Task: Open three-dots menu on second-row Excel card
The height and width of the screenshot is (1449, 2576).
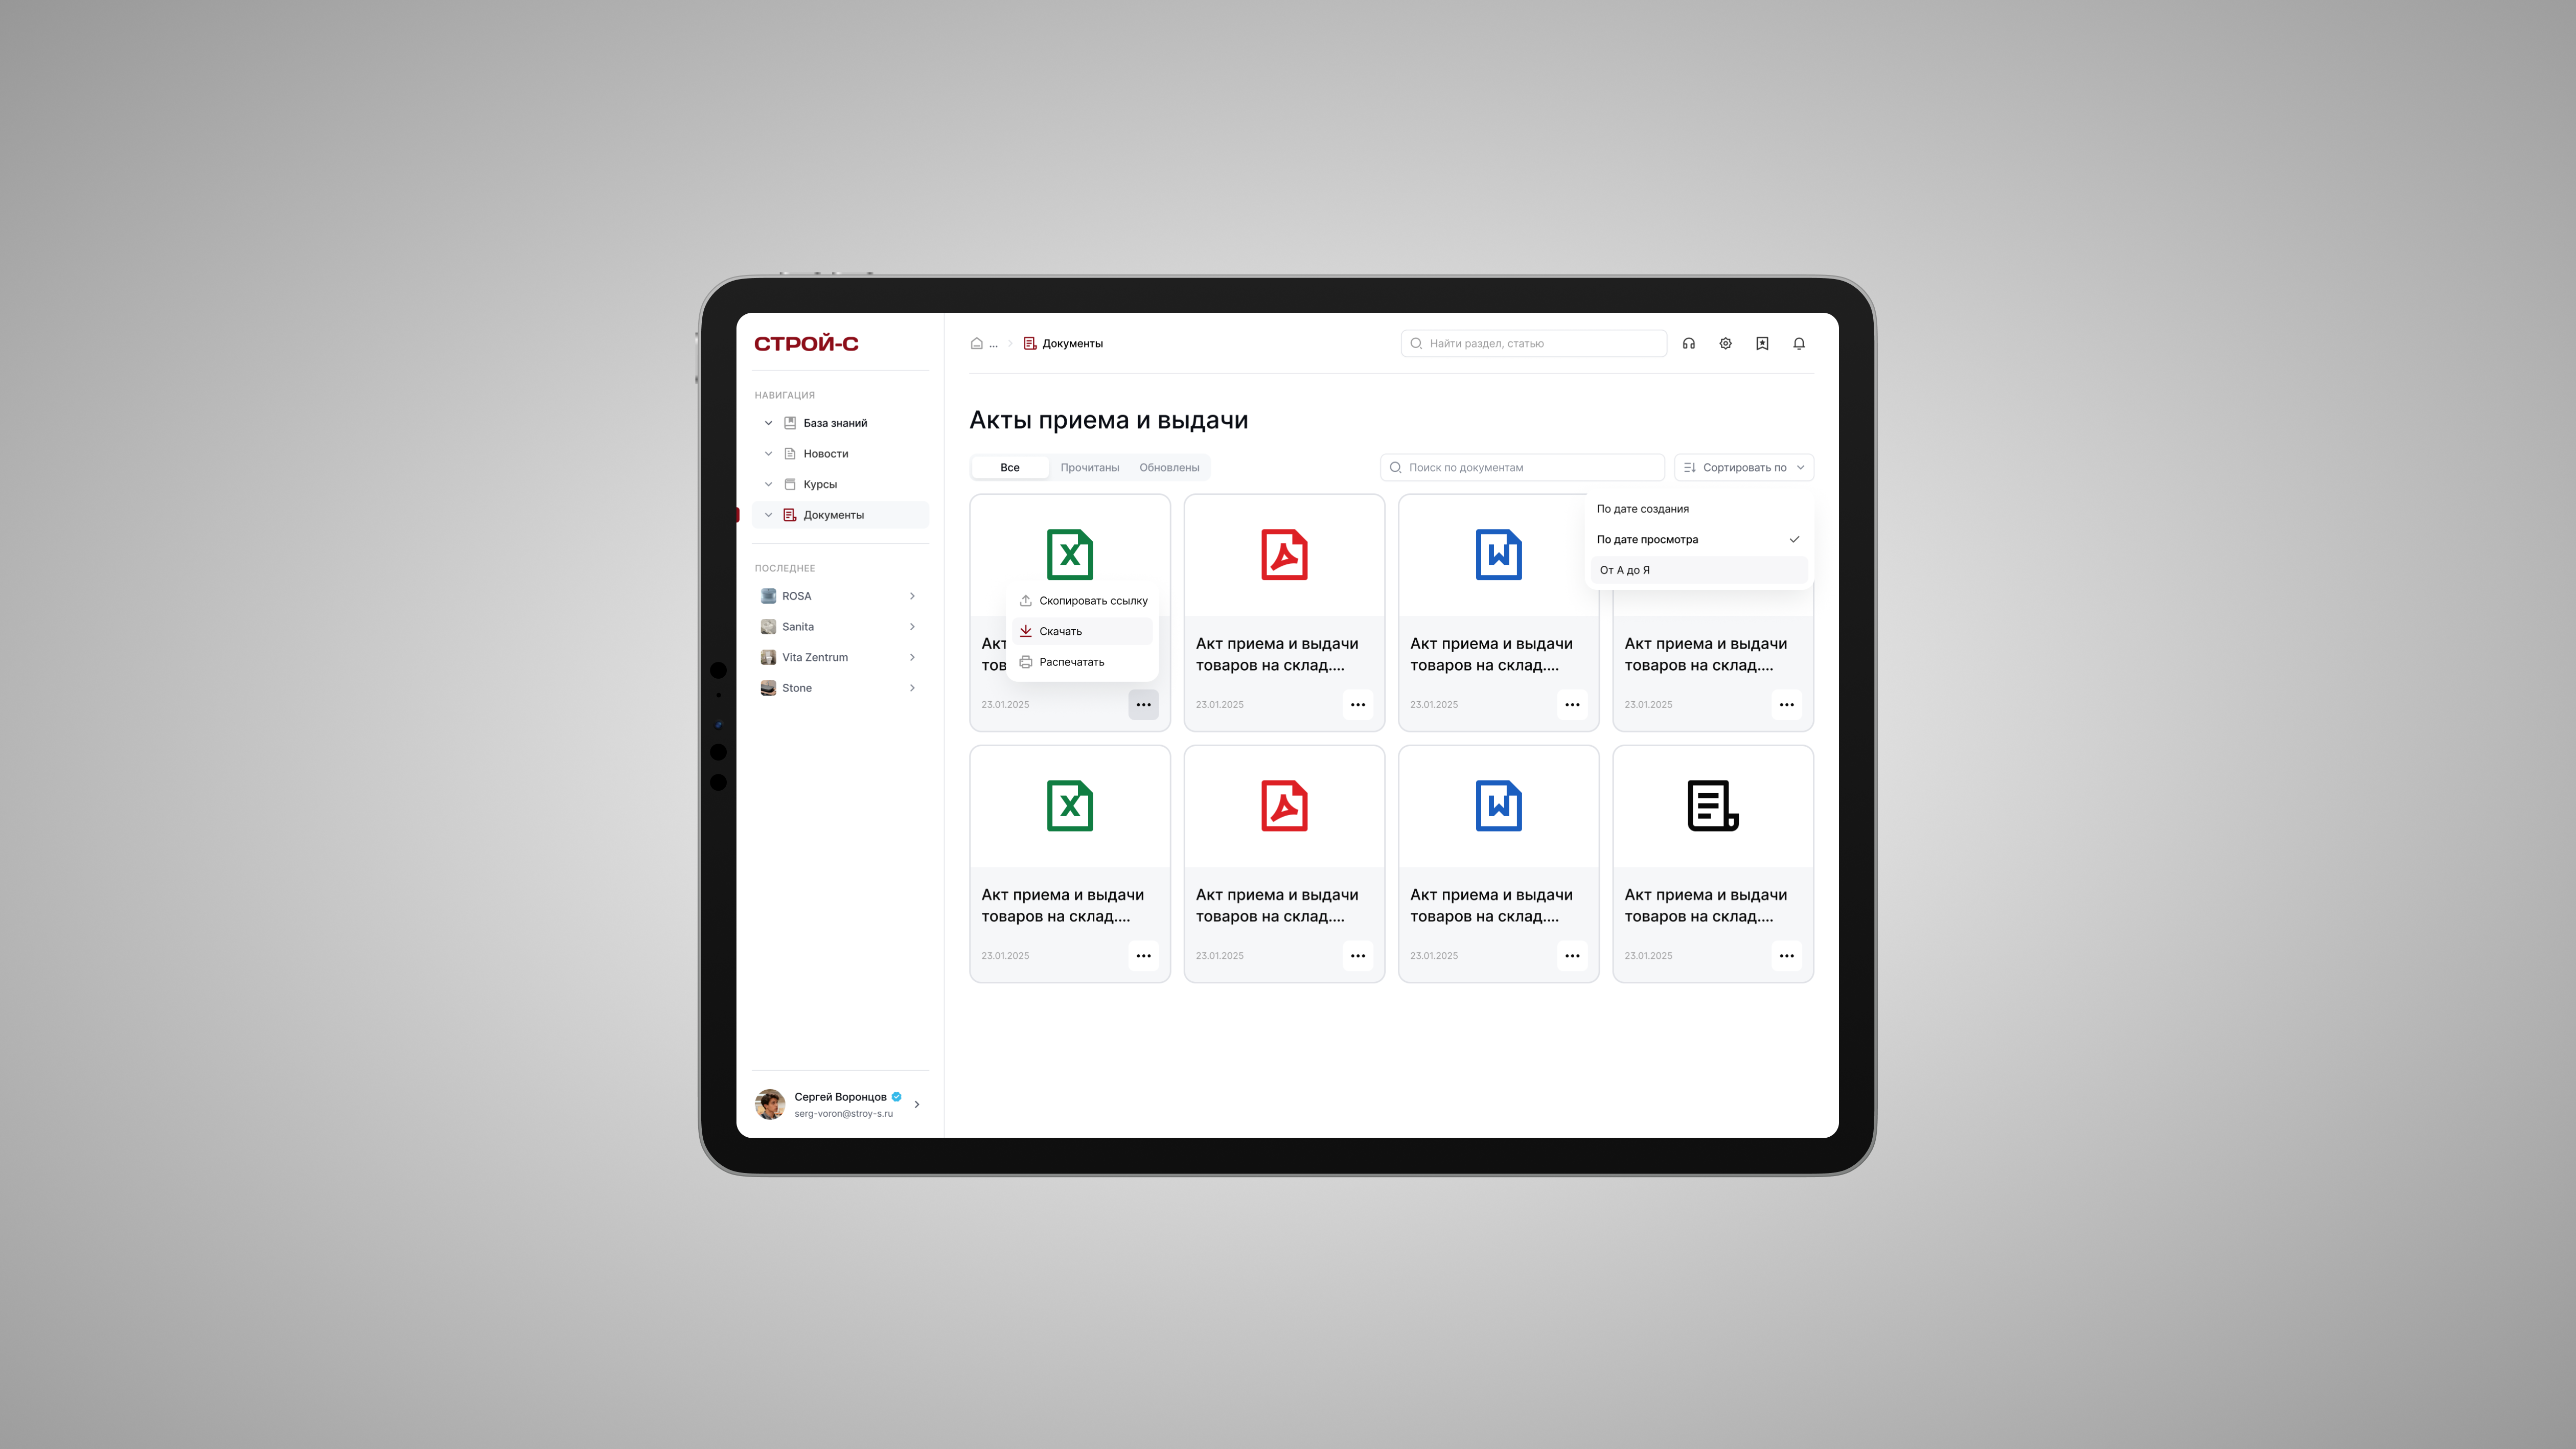Action: pyautogui.click(x=1143, y=956)
